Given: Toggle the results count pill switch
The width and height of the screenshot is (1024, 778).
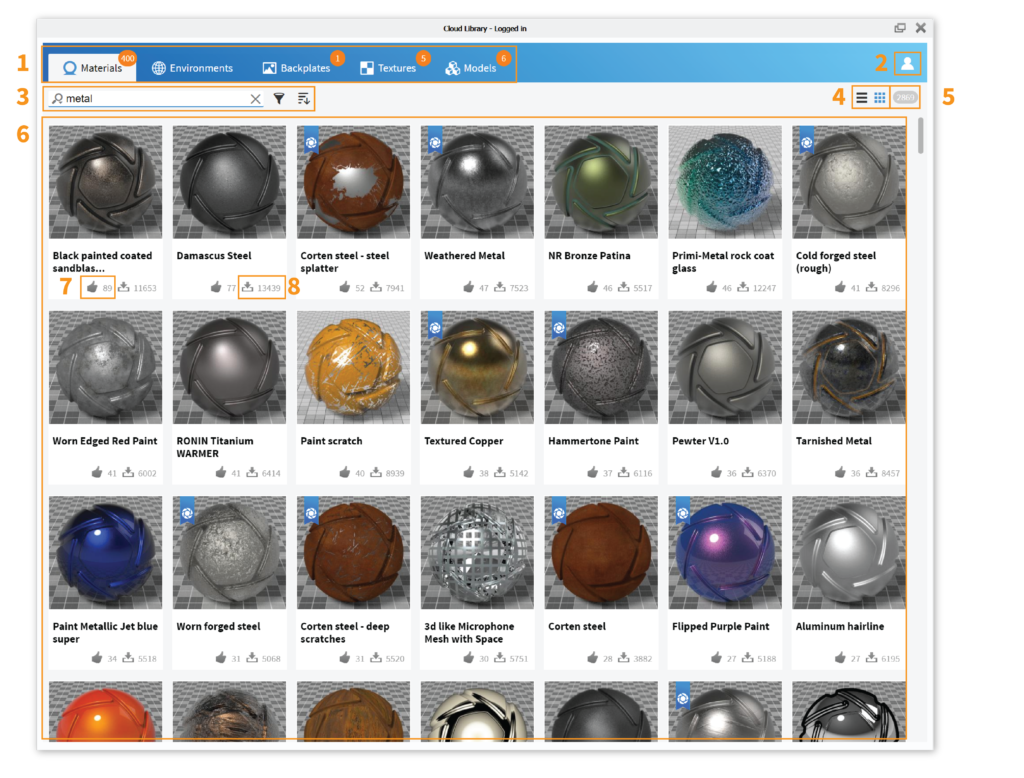Looking at the screenshot, I should (x=904, y=98).
